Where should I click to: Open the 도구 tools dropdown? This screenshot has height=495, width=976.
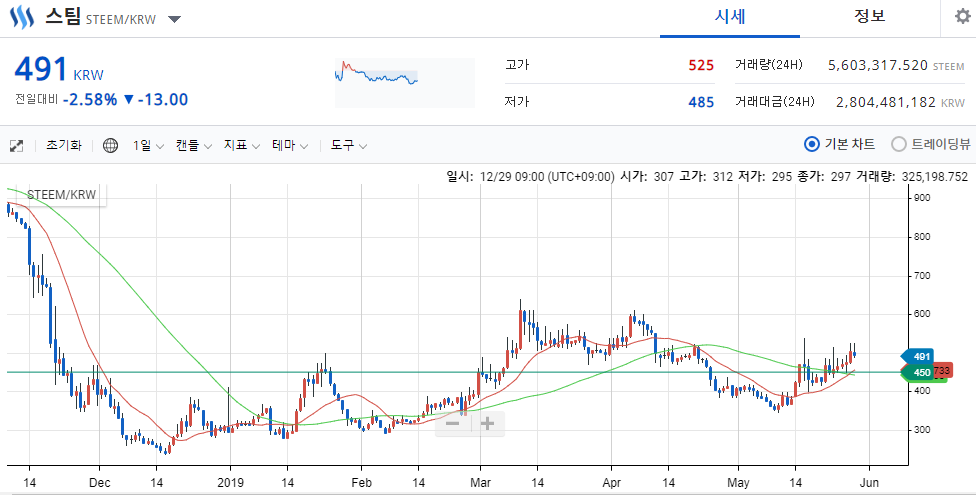click(x=348, y=146)
